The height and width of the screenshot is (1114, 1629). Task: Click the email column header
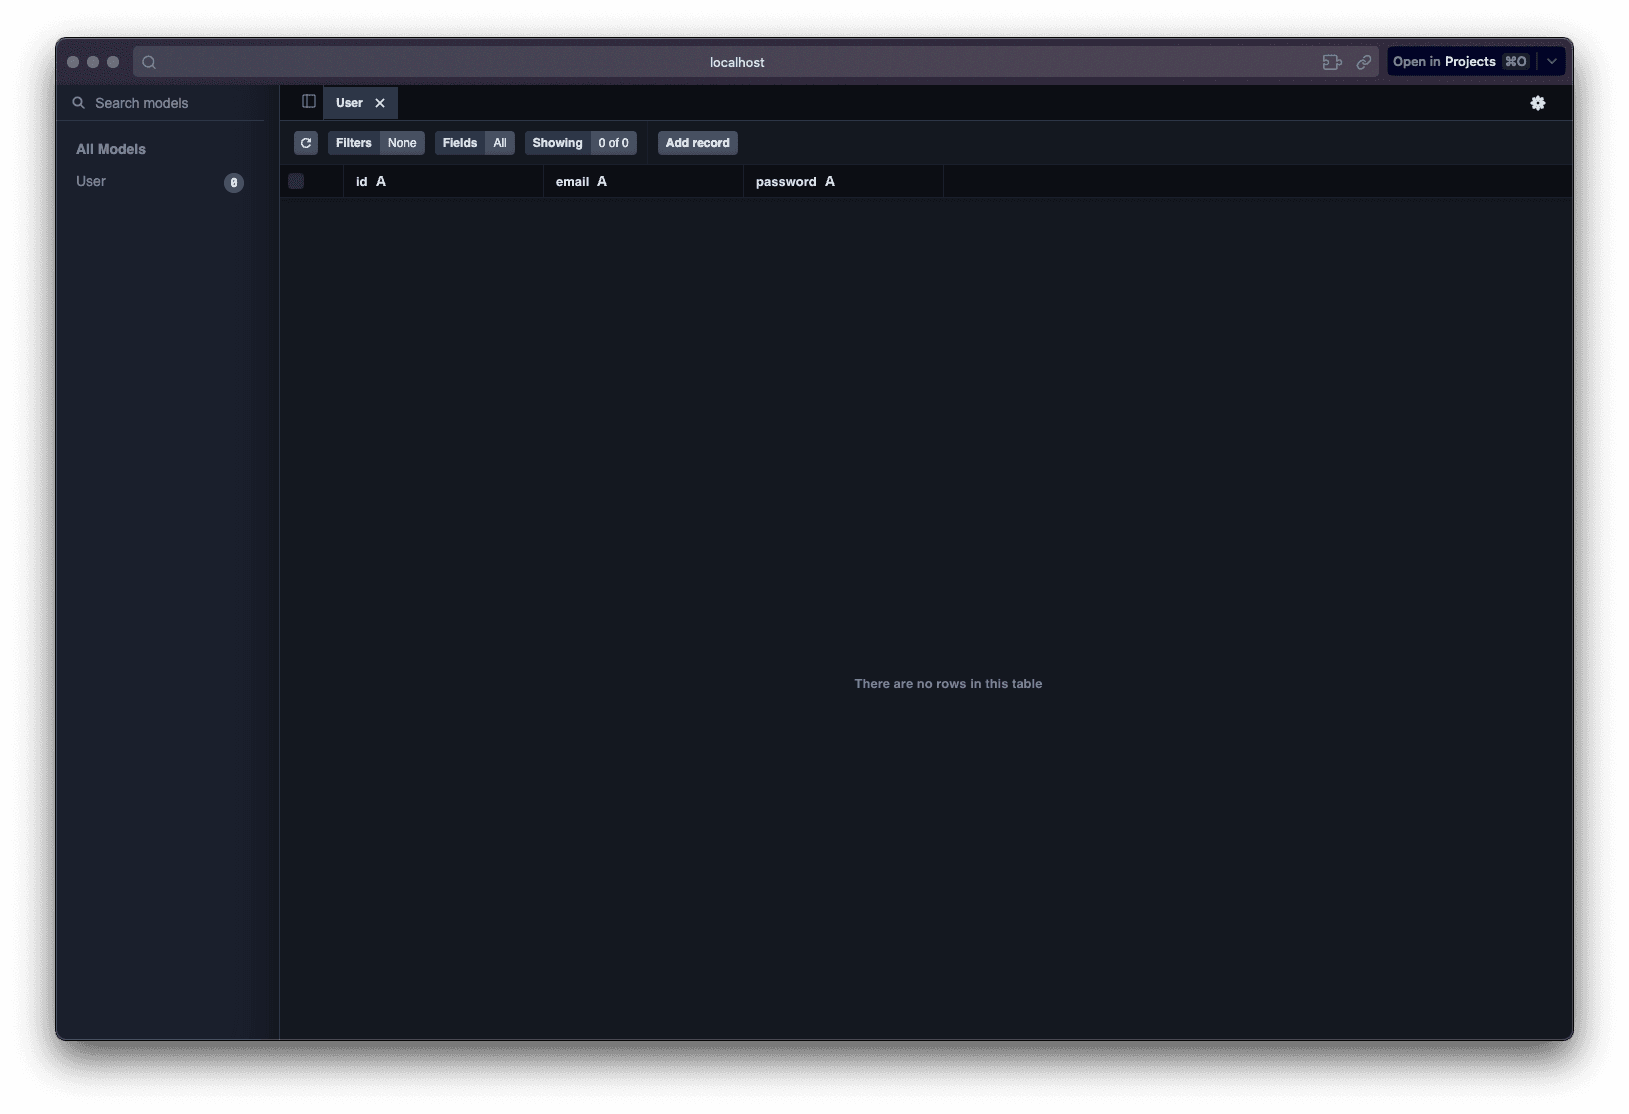click(644, 181)
